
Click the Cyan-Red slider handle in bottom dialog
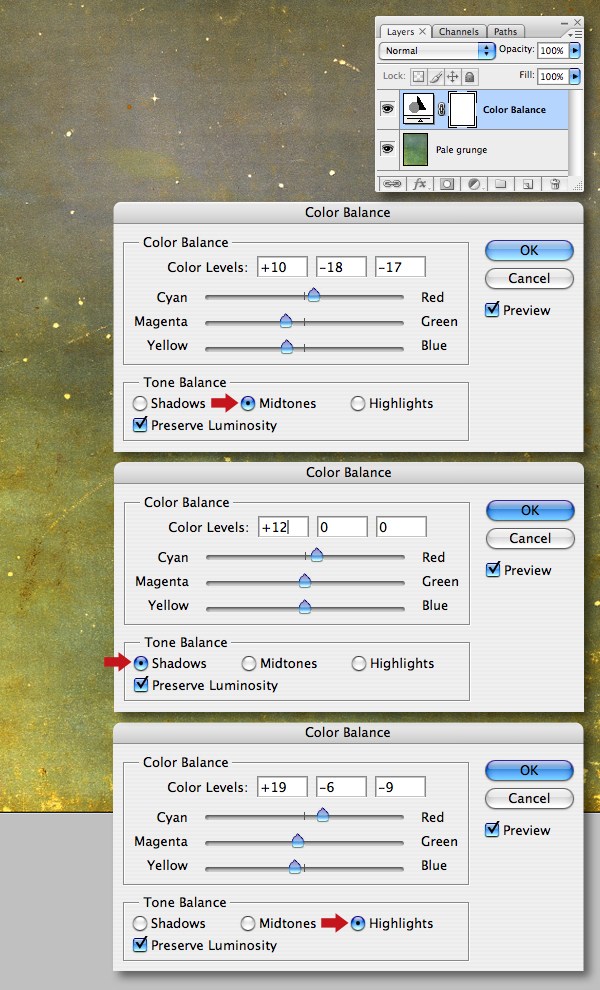(323, 815)
